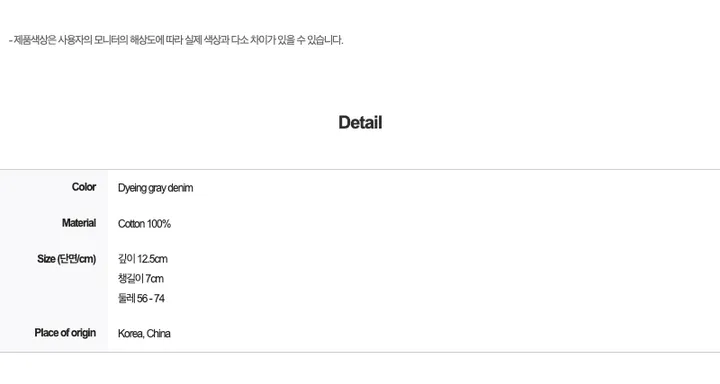This screenshot has height=384, width=720.
Task: Click the Cotton 100% text
Action: (x=144, y=224)
